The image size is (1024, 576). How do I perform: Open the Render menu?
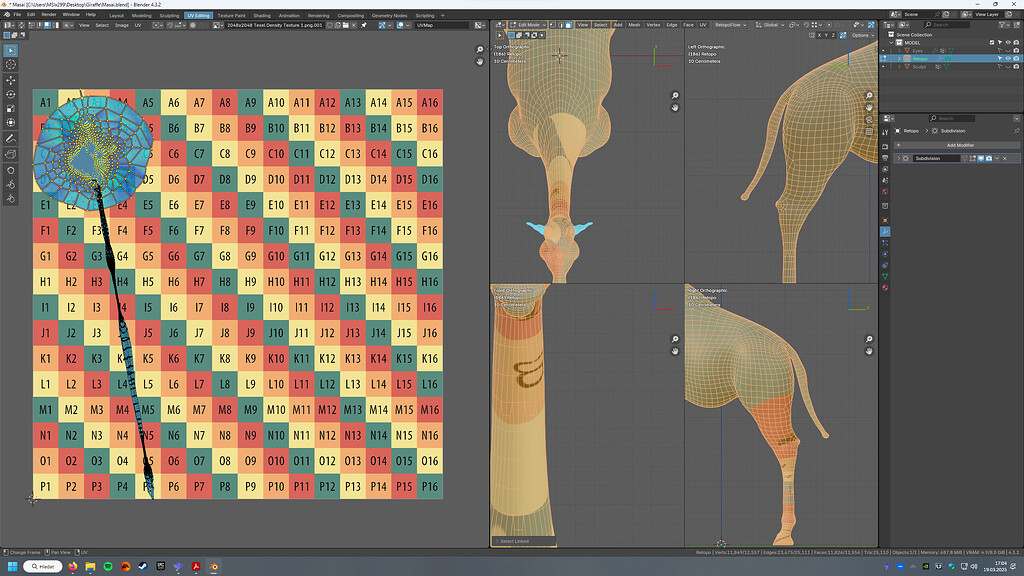[x=49, y=14]
